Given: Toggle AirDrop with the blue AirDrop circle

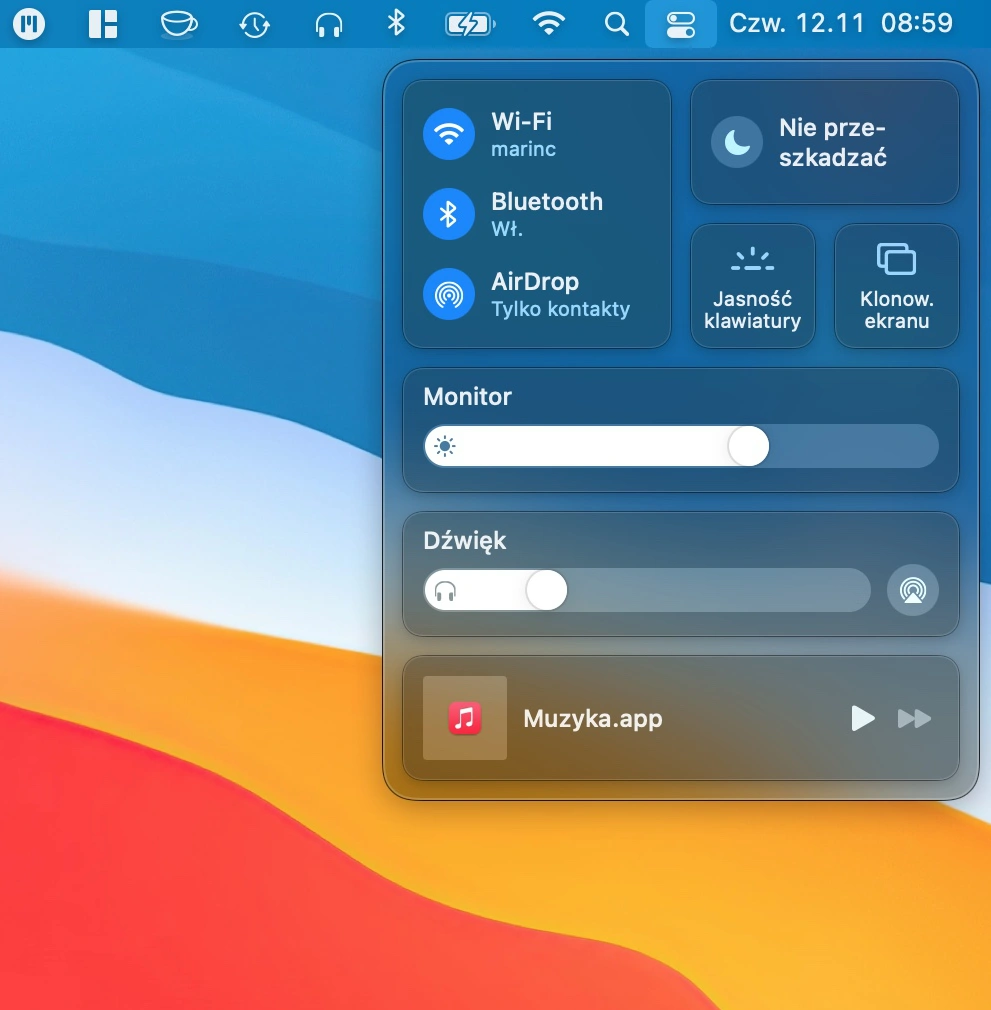Looking at the screenshot, I should (x=449, y=294).
